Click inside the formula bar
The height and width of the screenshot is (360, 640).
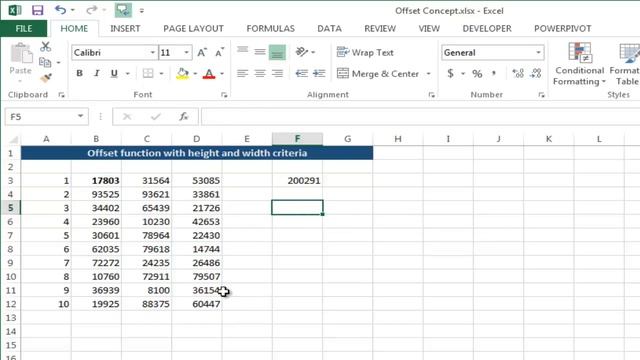click(420, 117)
